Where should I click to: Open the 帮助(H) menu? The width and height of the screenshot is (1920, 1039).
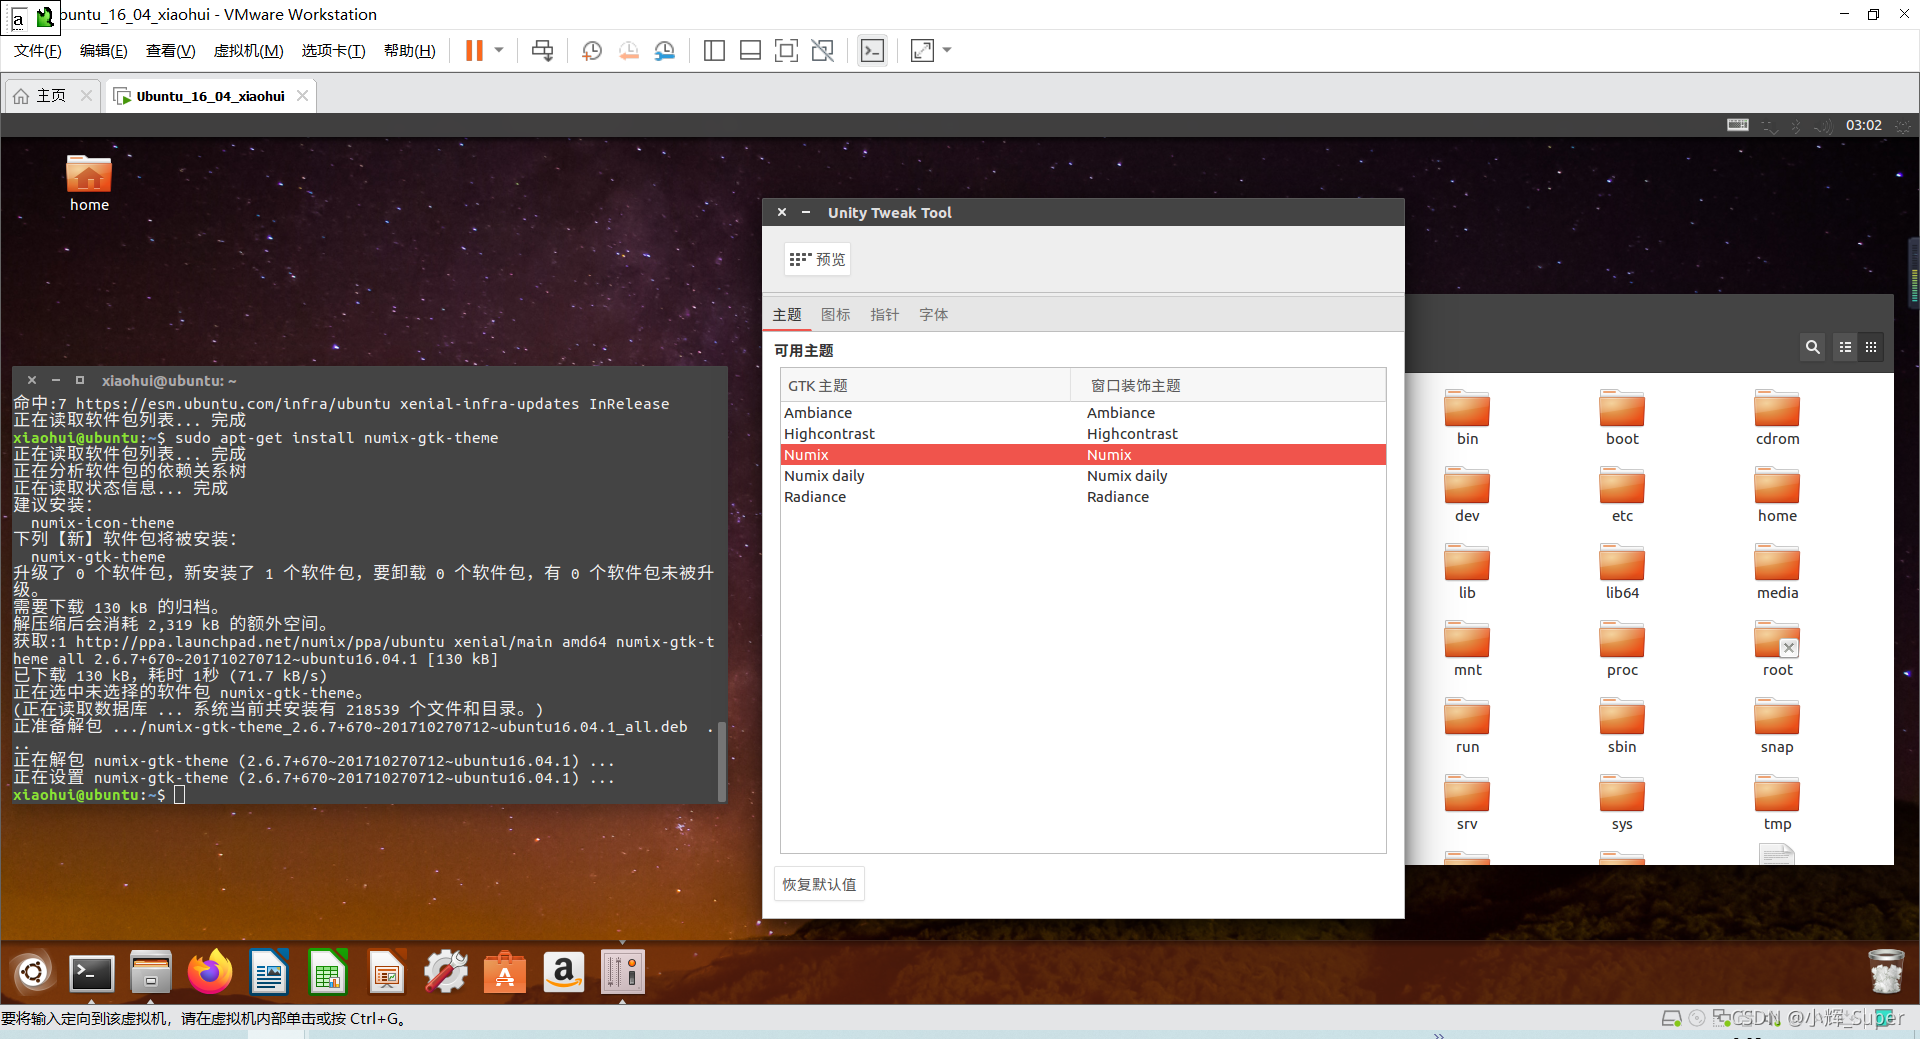(x=409, y=51)
